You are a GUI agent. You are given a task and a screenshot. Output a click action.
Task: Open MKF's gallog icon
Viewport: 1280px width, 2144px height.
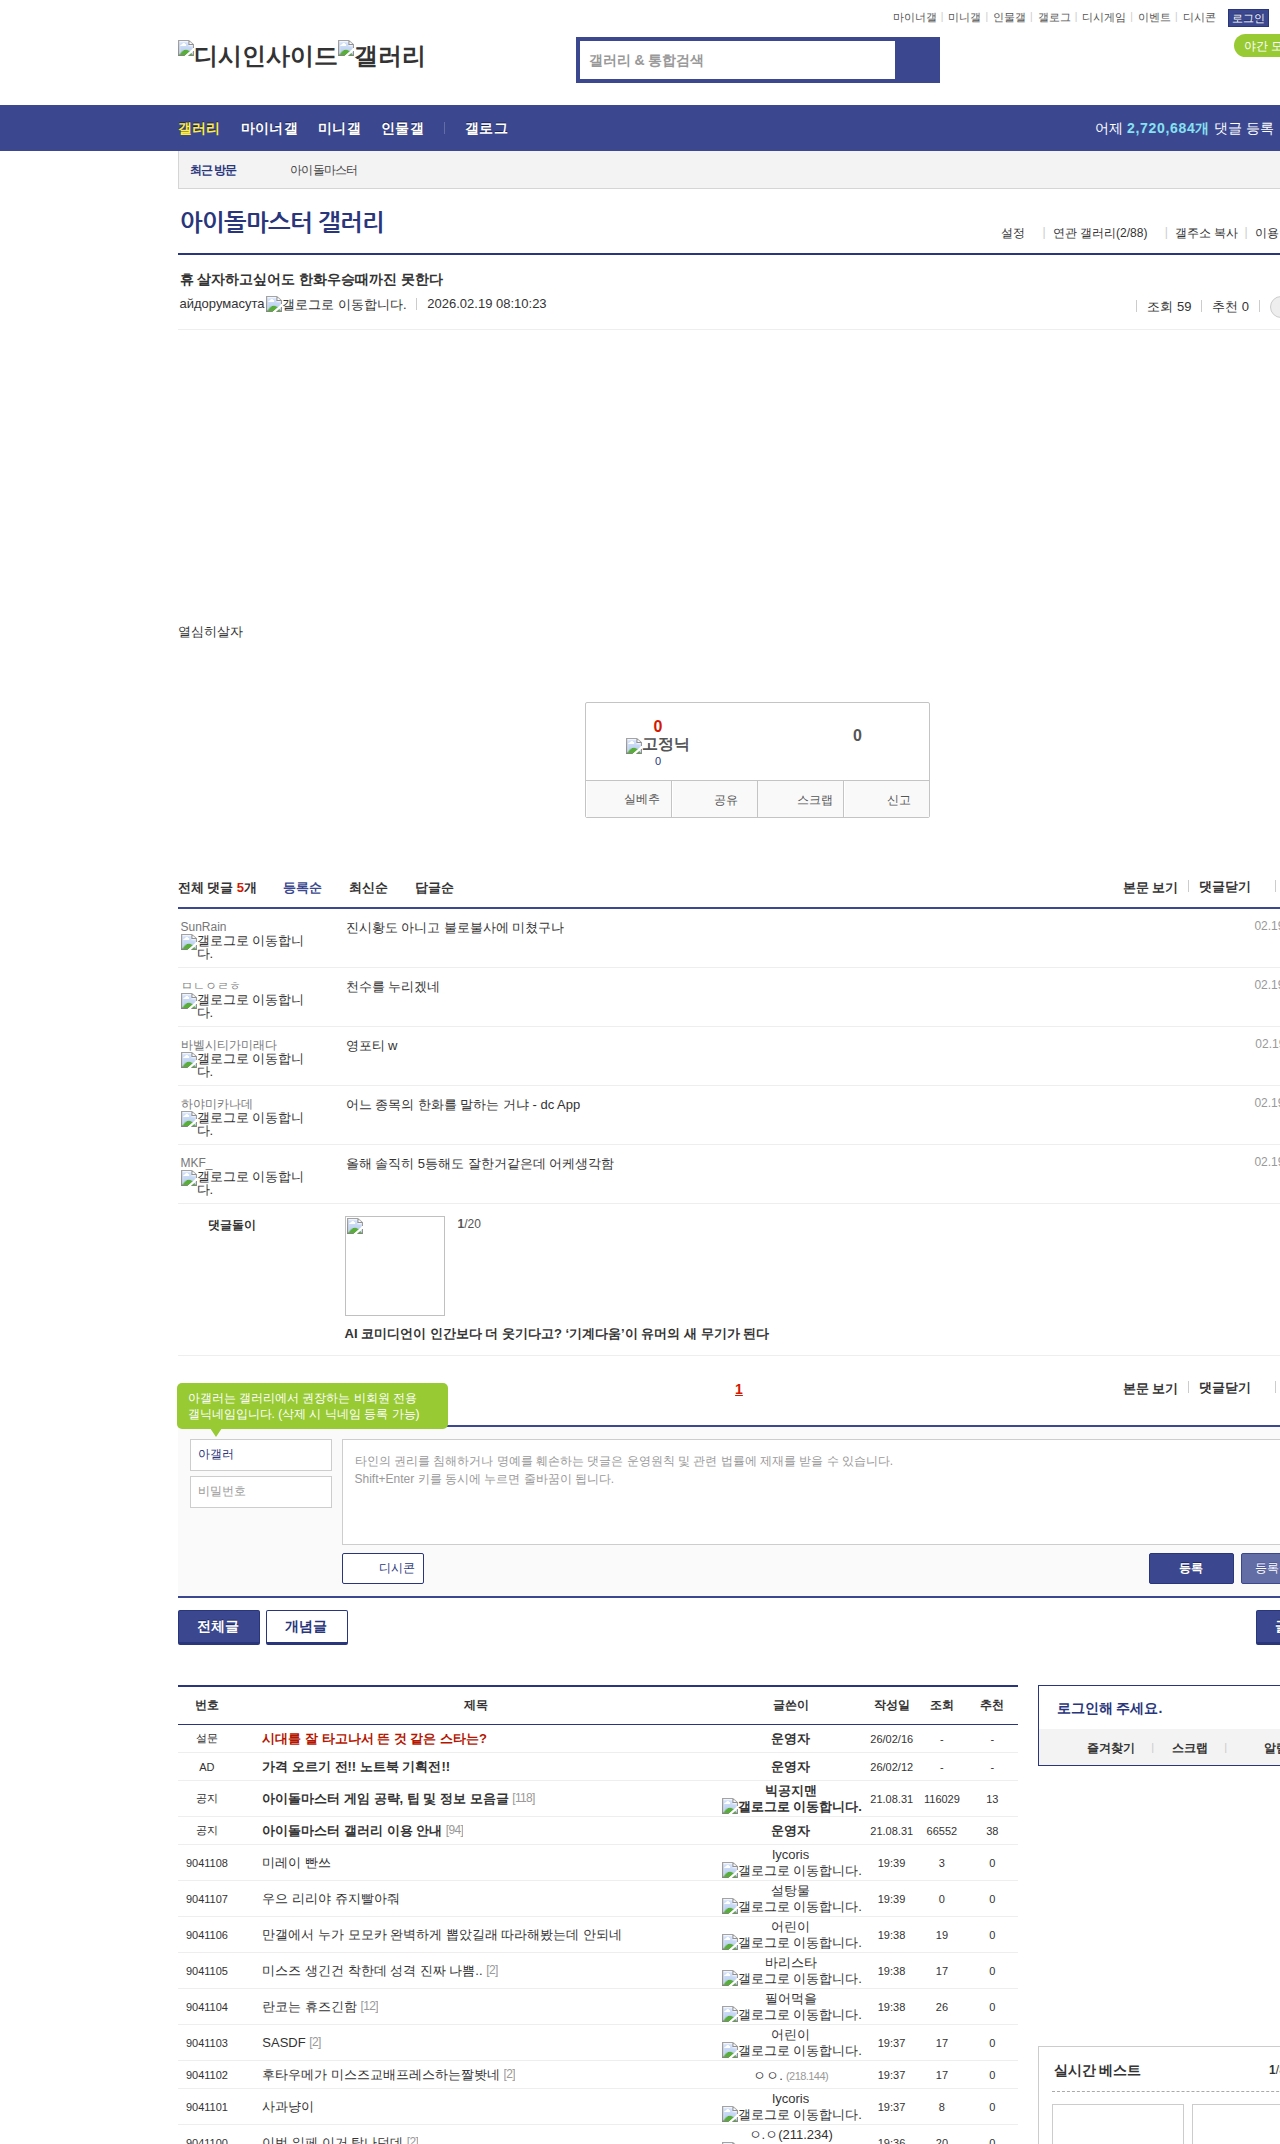(x=242, y=1182)
